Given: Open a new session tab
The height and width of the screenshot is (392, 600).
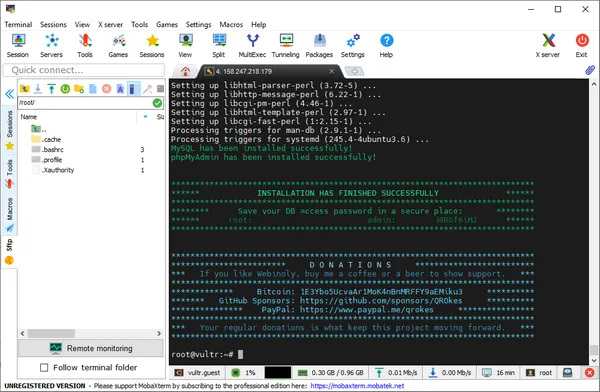Looking at the screenshot, I should click(x=354, y=71).
